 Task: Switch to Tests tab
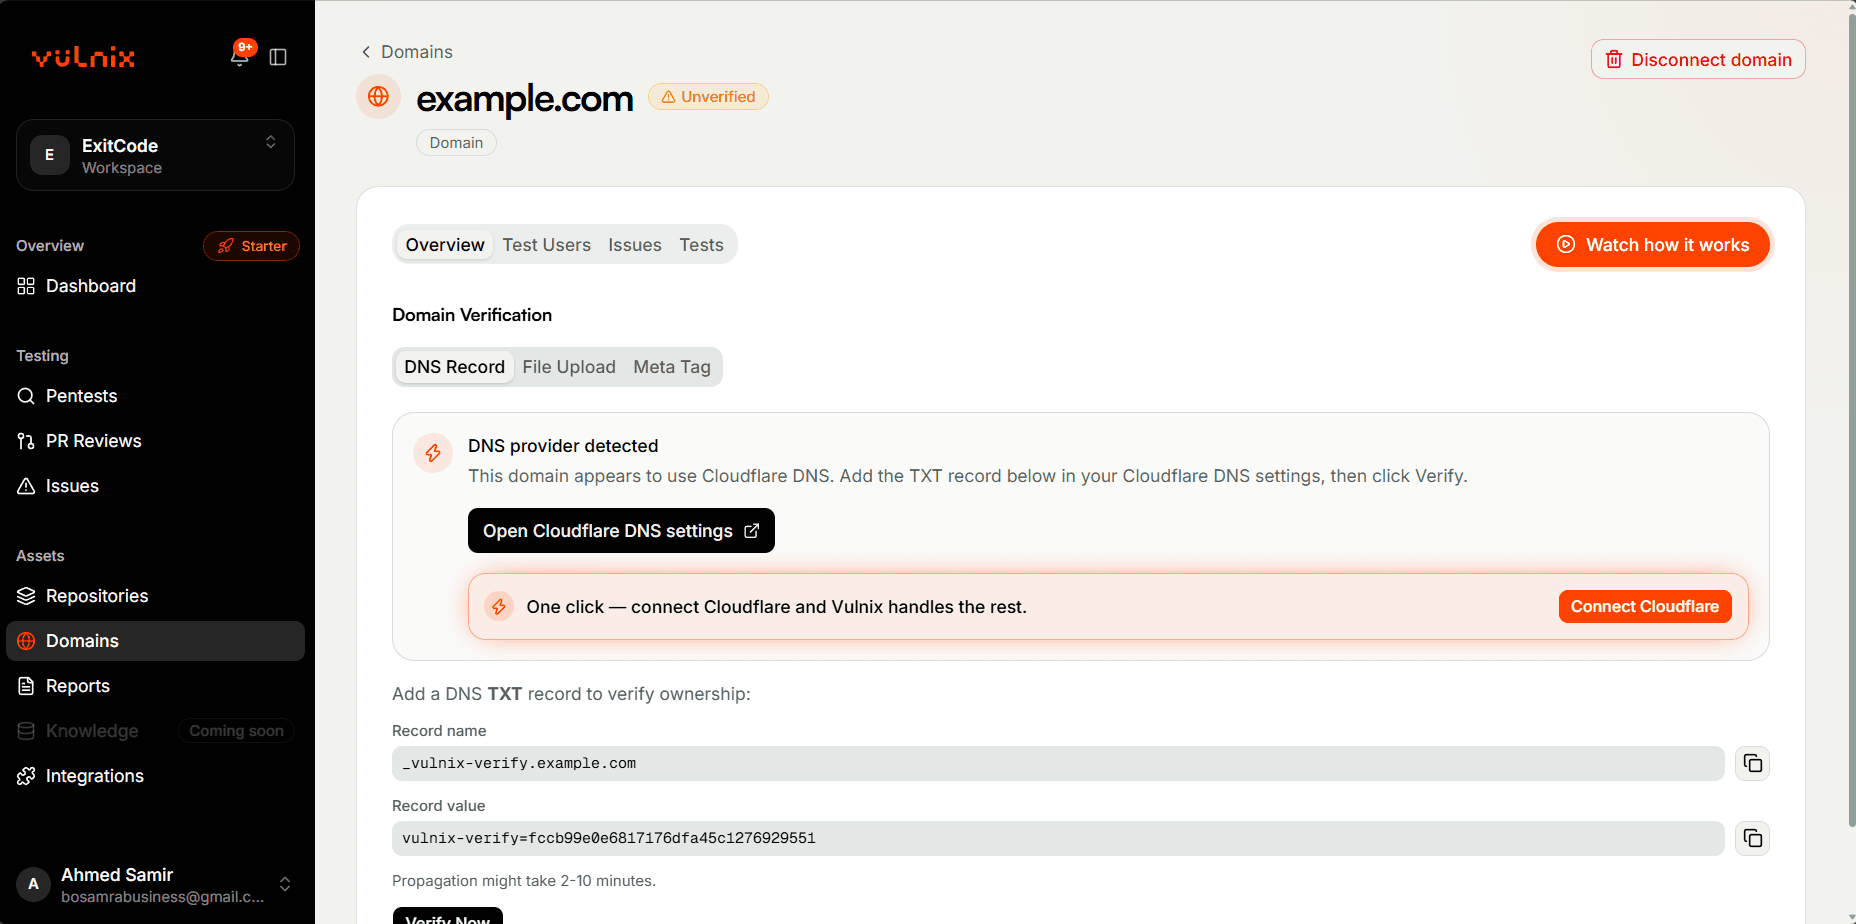(x=702, y=245)
